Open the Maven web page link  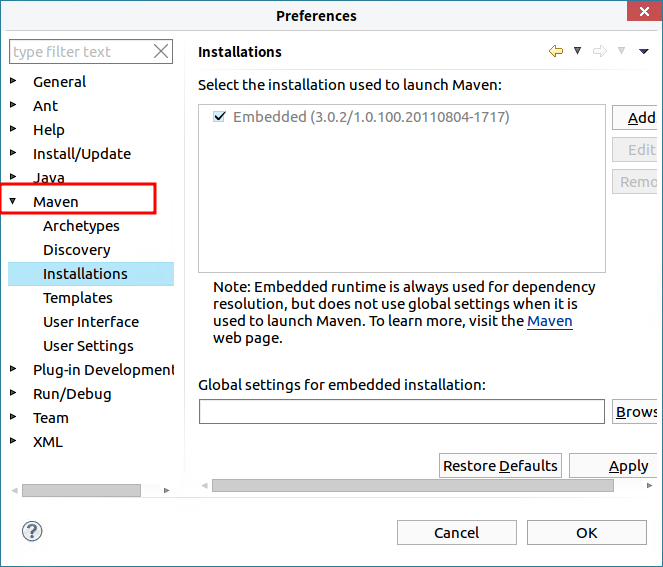coord(550,321)
